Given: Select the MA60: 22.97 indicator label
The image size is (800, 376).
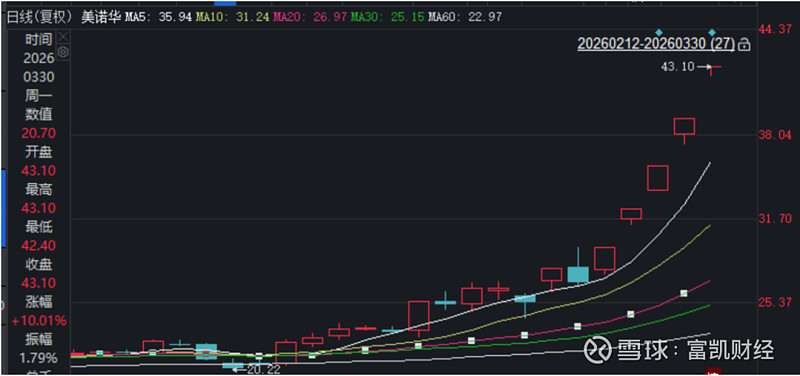Looking at the screenshot, I should coord(465,17).
